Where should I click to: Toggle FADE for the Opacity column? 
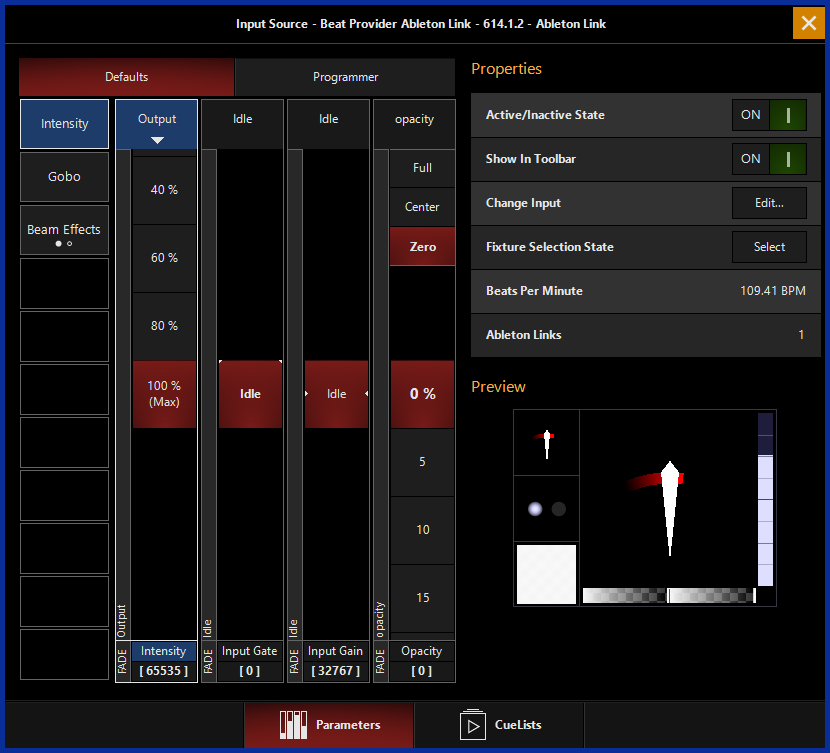tap(381, 661)
